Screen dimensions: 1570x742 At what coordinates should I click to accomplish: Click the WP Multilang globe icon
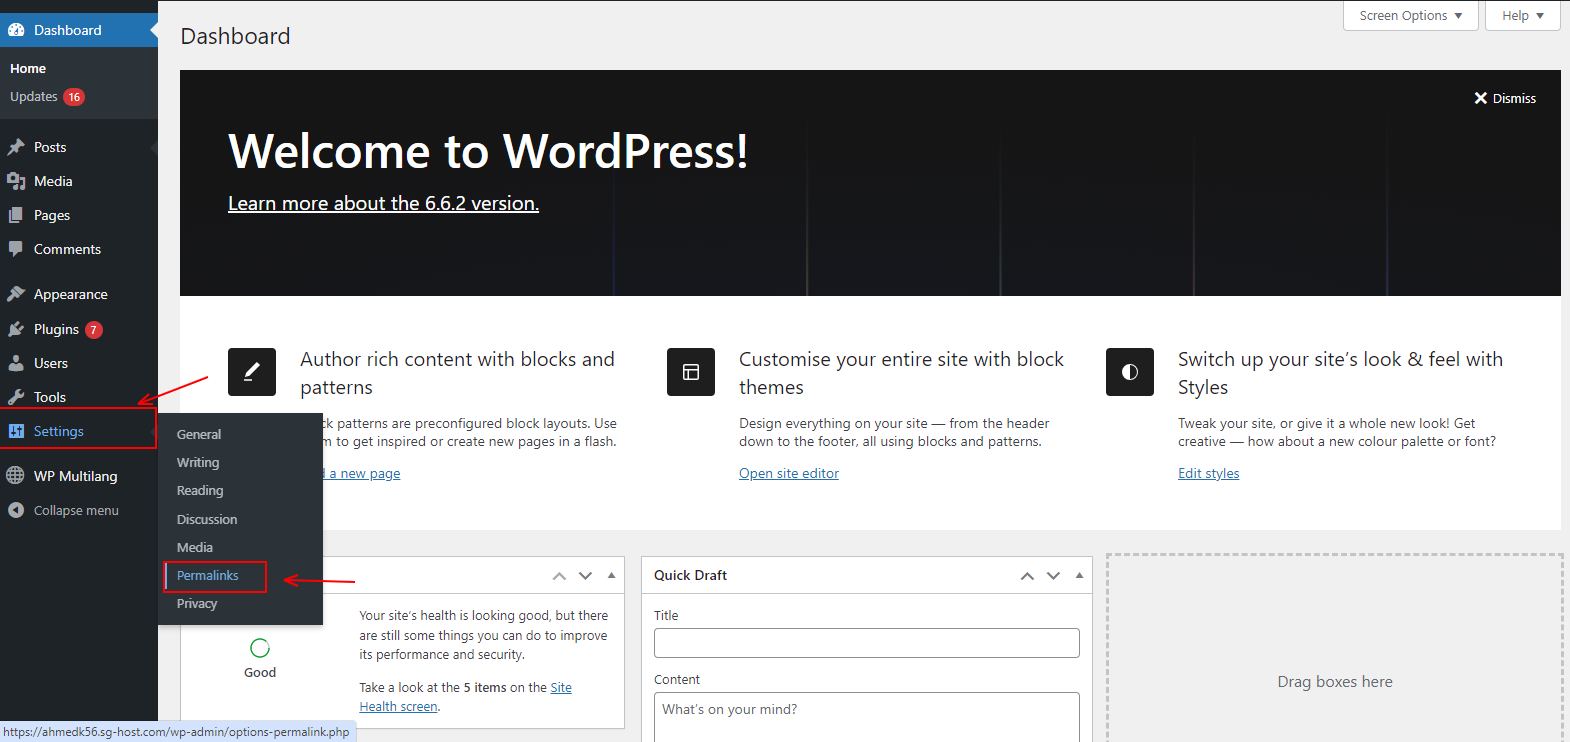point(16,476)
